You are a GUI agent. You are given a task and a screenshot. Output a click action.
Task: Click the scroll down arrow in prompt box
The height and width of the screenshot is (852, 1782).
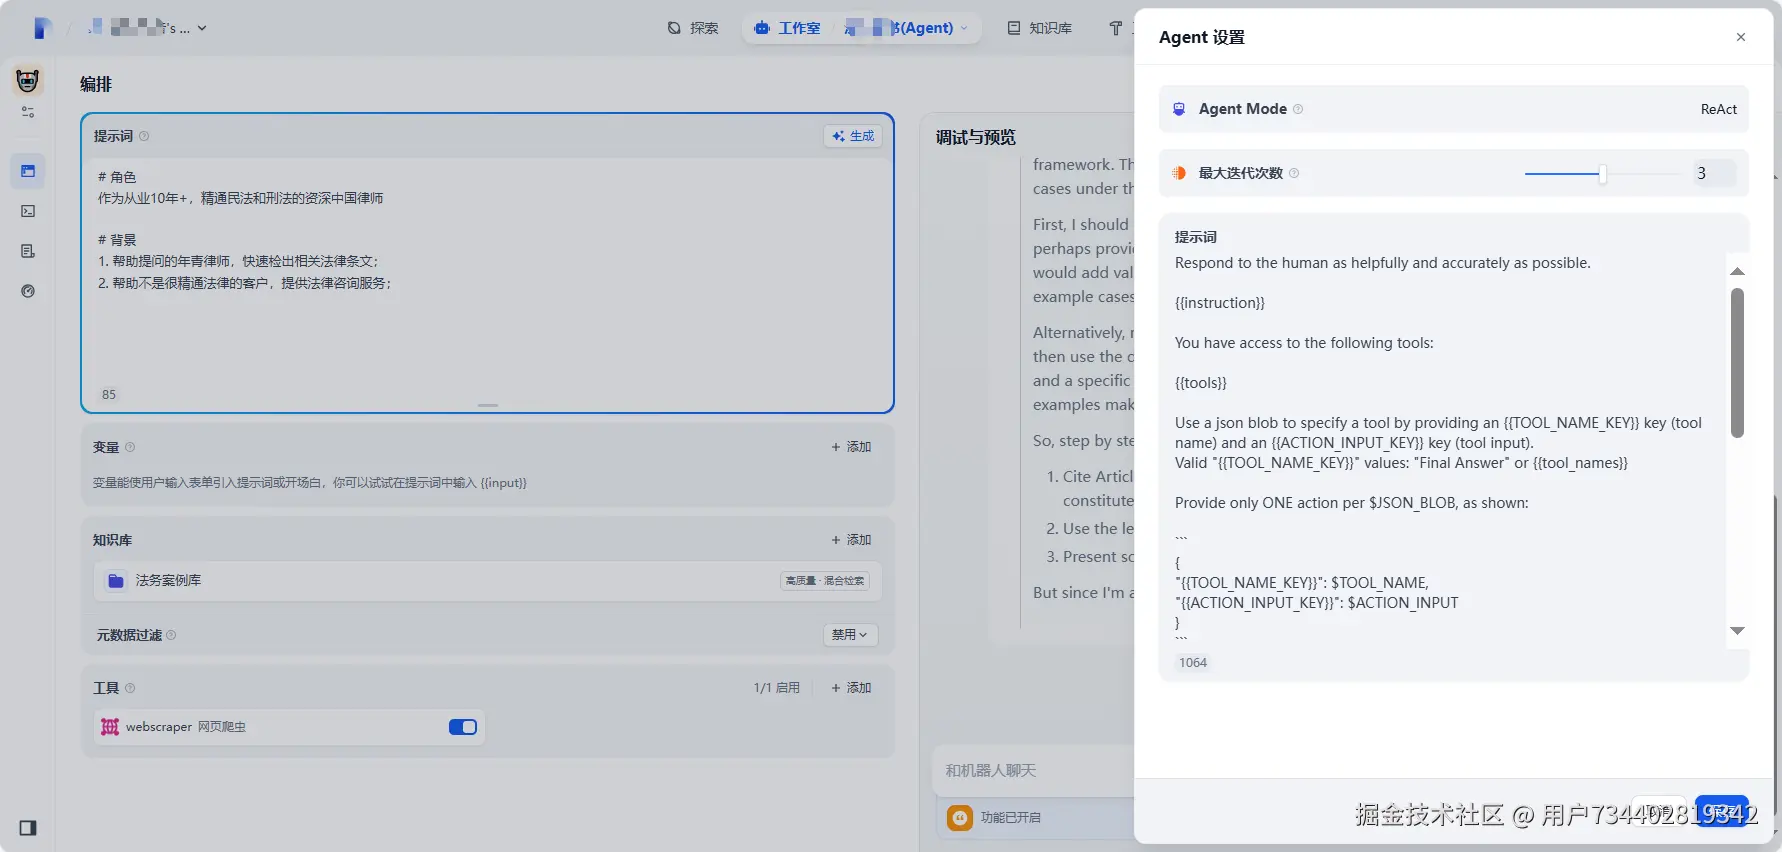[1737, 631]
